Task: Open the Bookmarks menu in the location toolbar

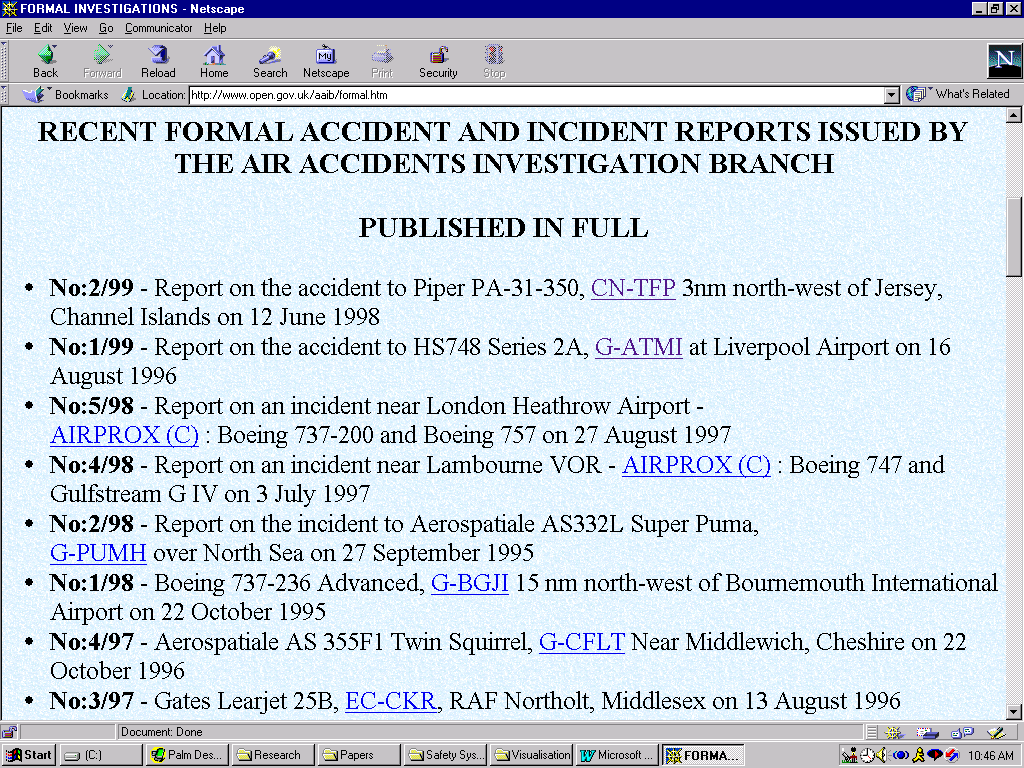Action: (x=66, y=95)
